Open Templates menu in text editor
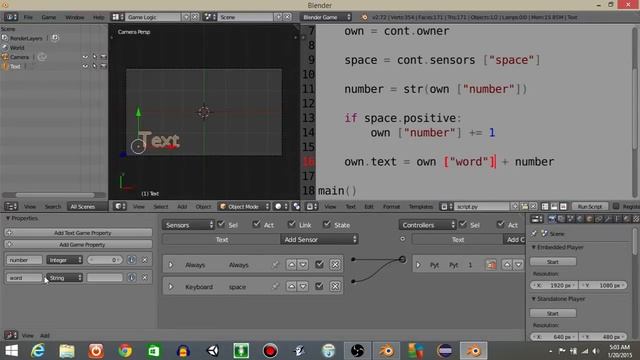The image size is (640, 360). pos(420,207)
